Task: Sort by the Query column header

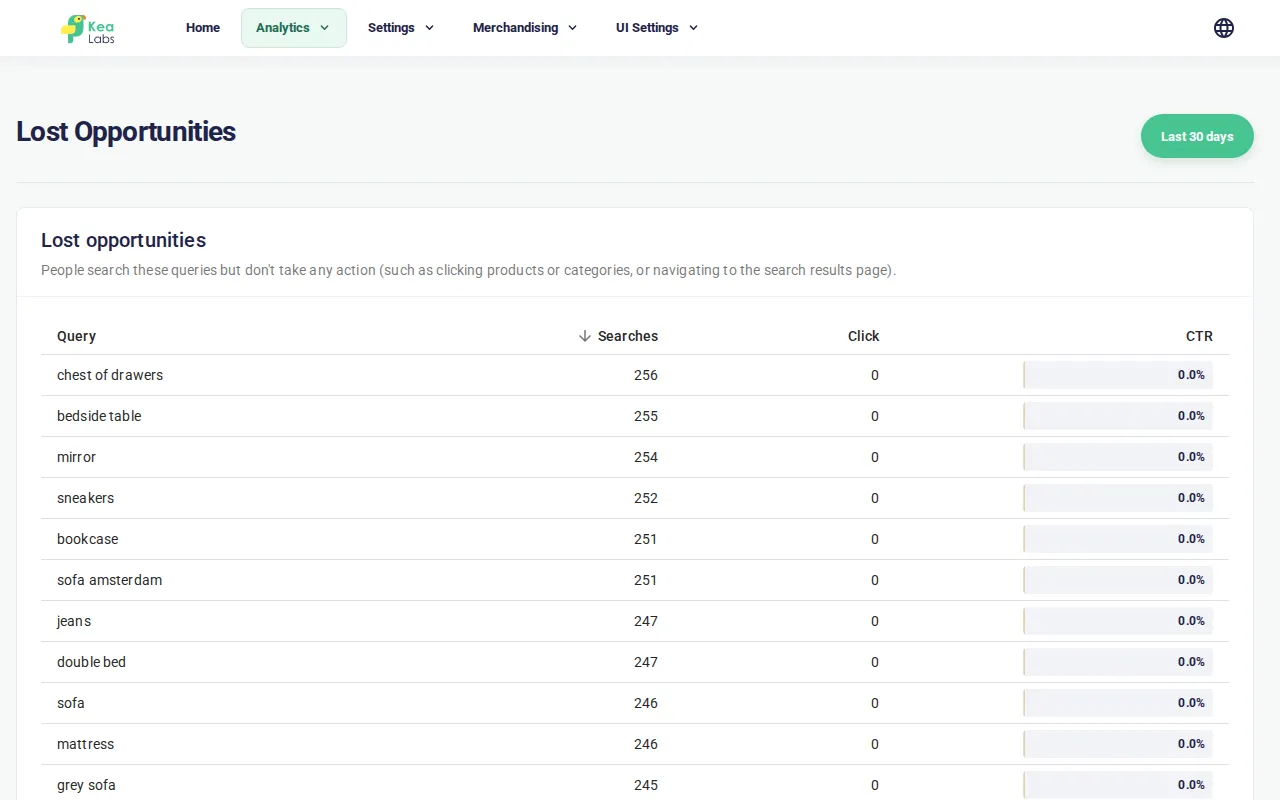Action: coord(77,336)
